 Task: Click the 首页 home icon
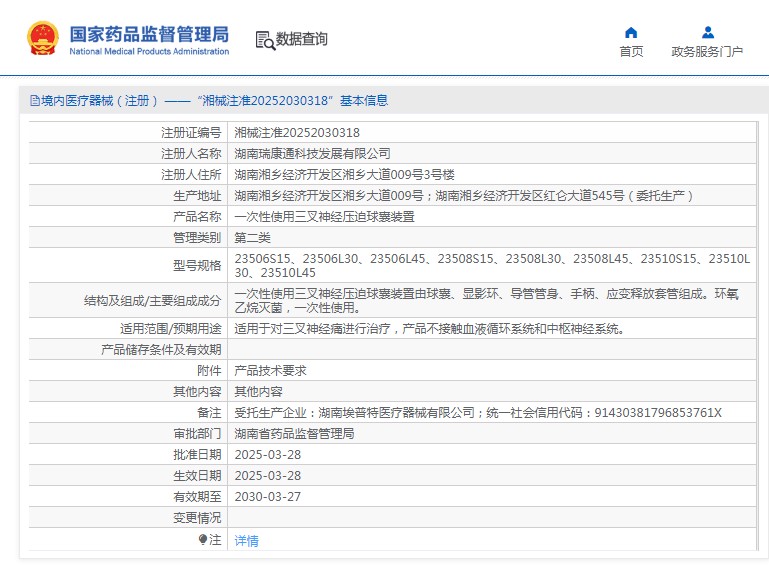click(x=631, y=33)
